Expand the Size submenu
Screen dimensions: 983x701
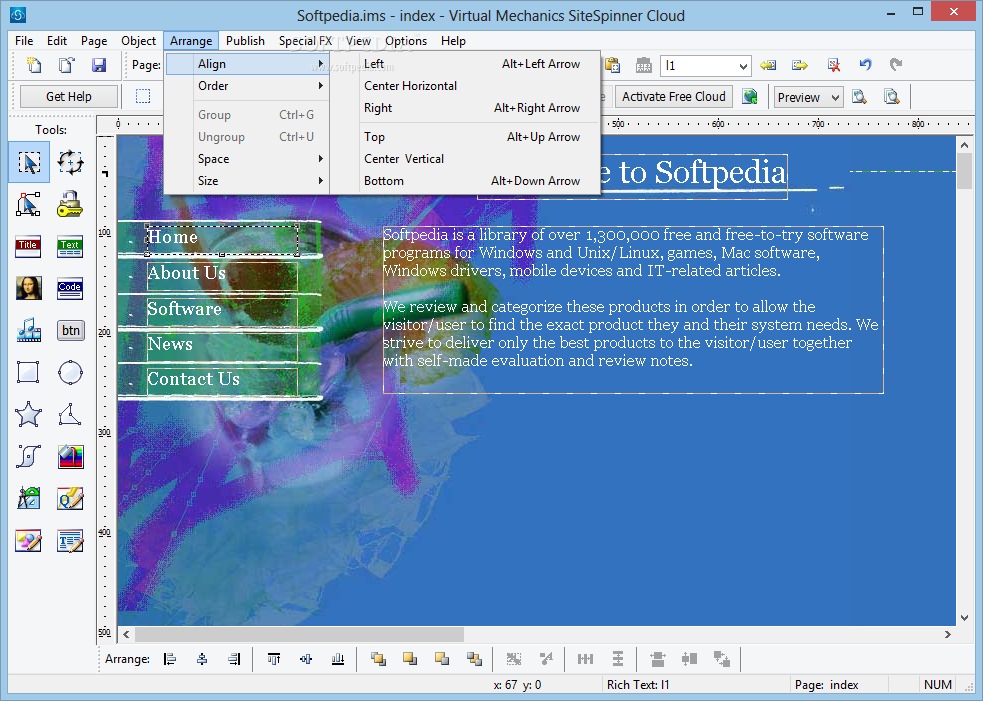(248, 181)
